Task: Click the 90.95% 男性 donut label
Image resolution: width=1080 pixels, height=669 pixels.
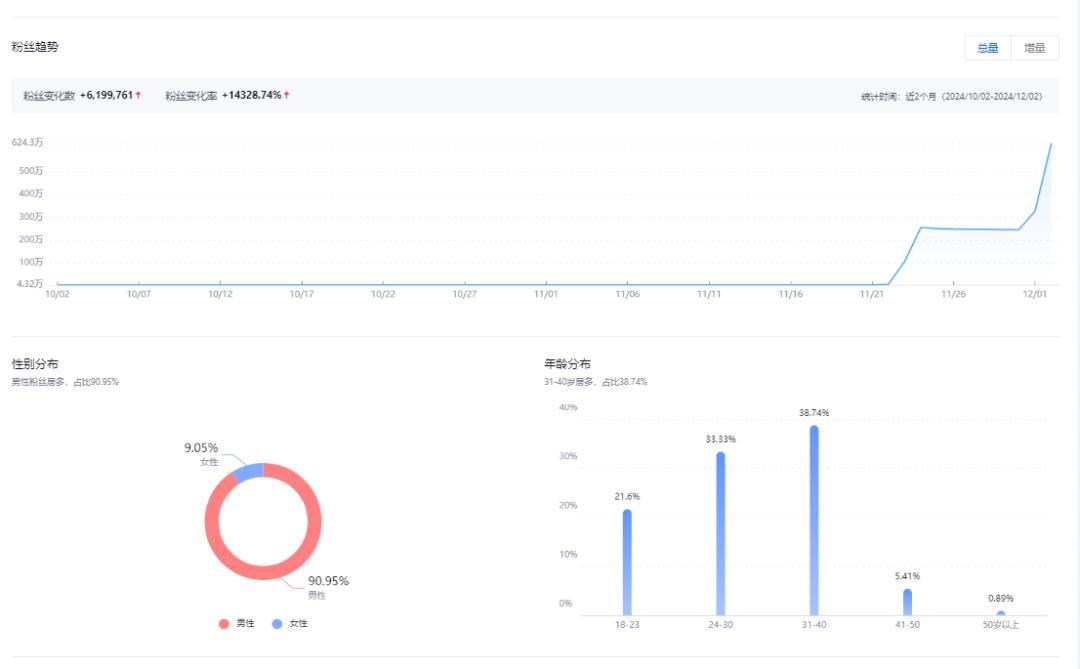Action: click(328, 581)
